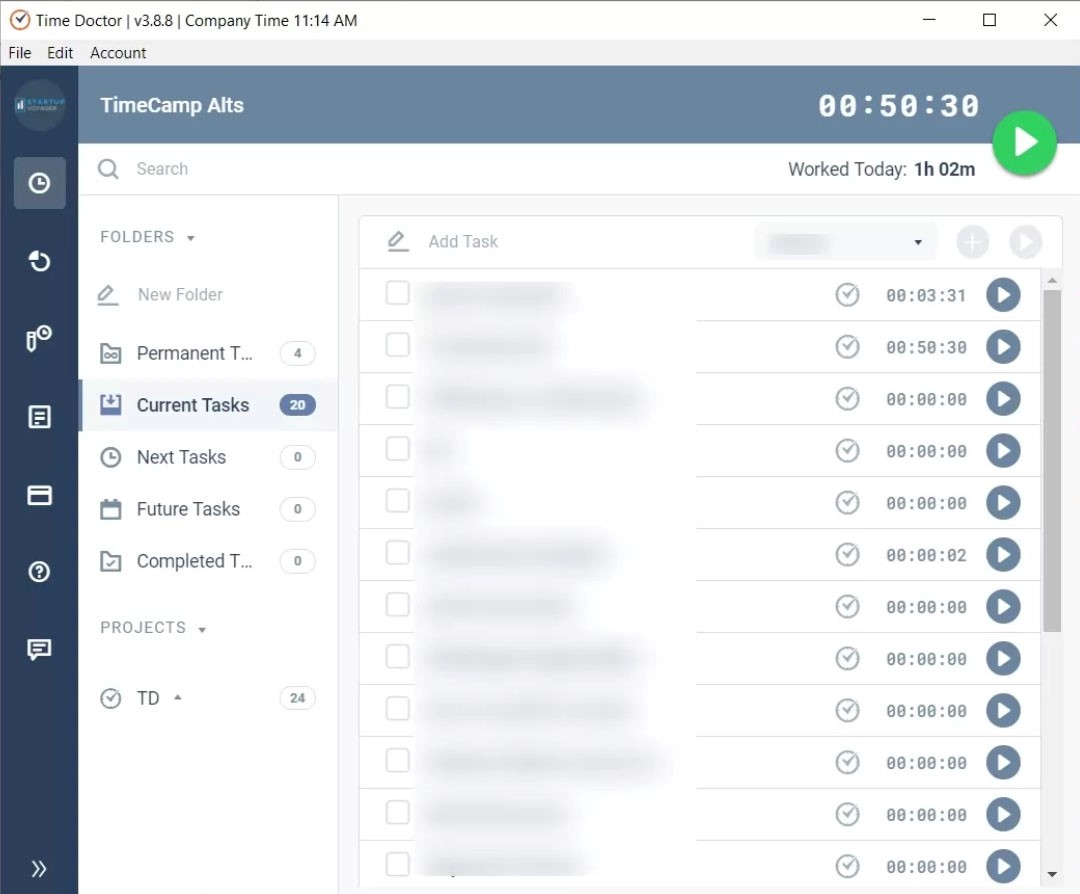Maximize the Time Doctor window
This screenshot has width=1080, height=894.
coord(989,20)
